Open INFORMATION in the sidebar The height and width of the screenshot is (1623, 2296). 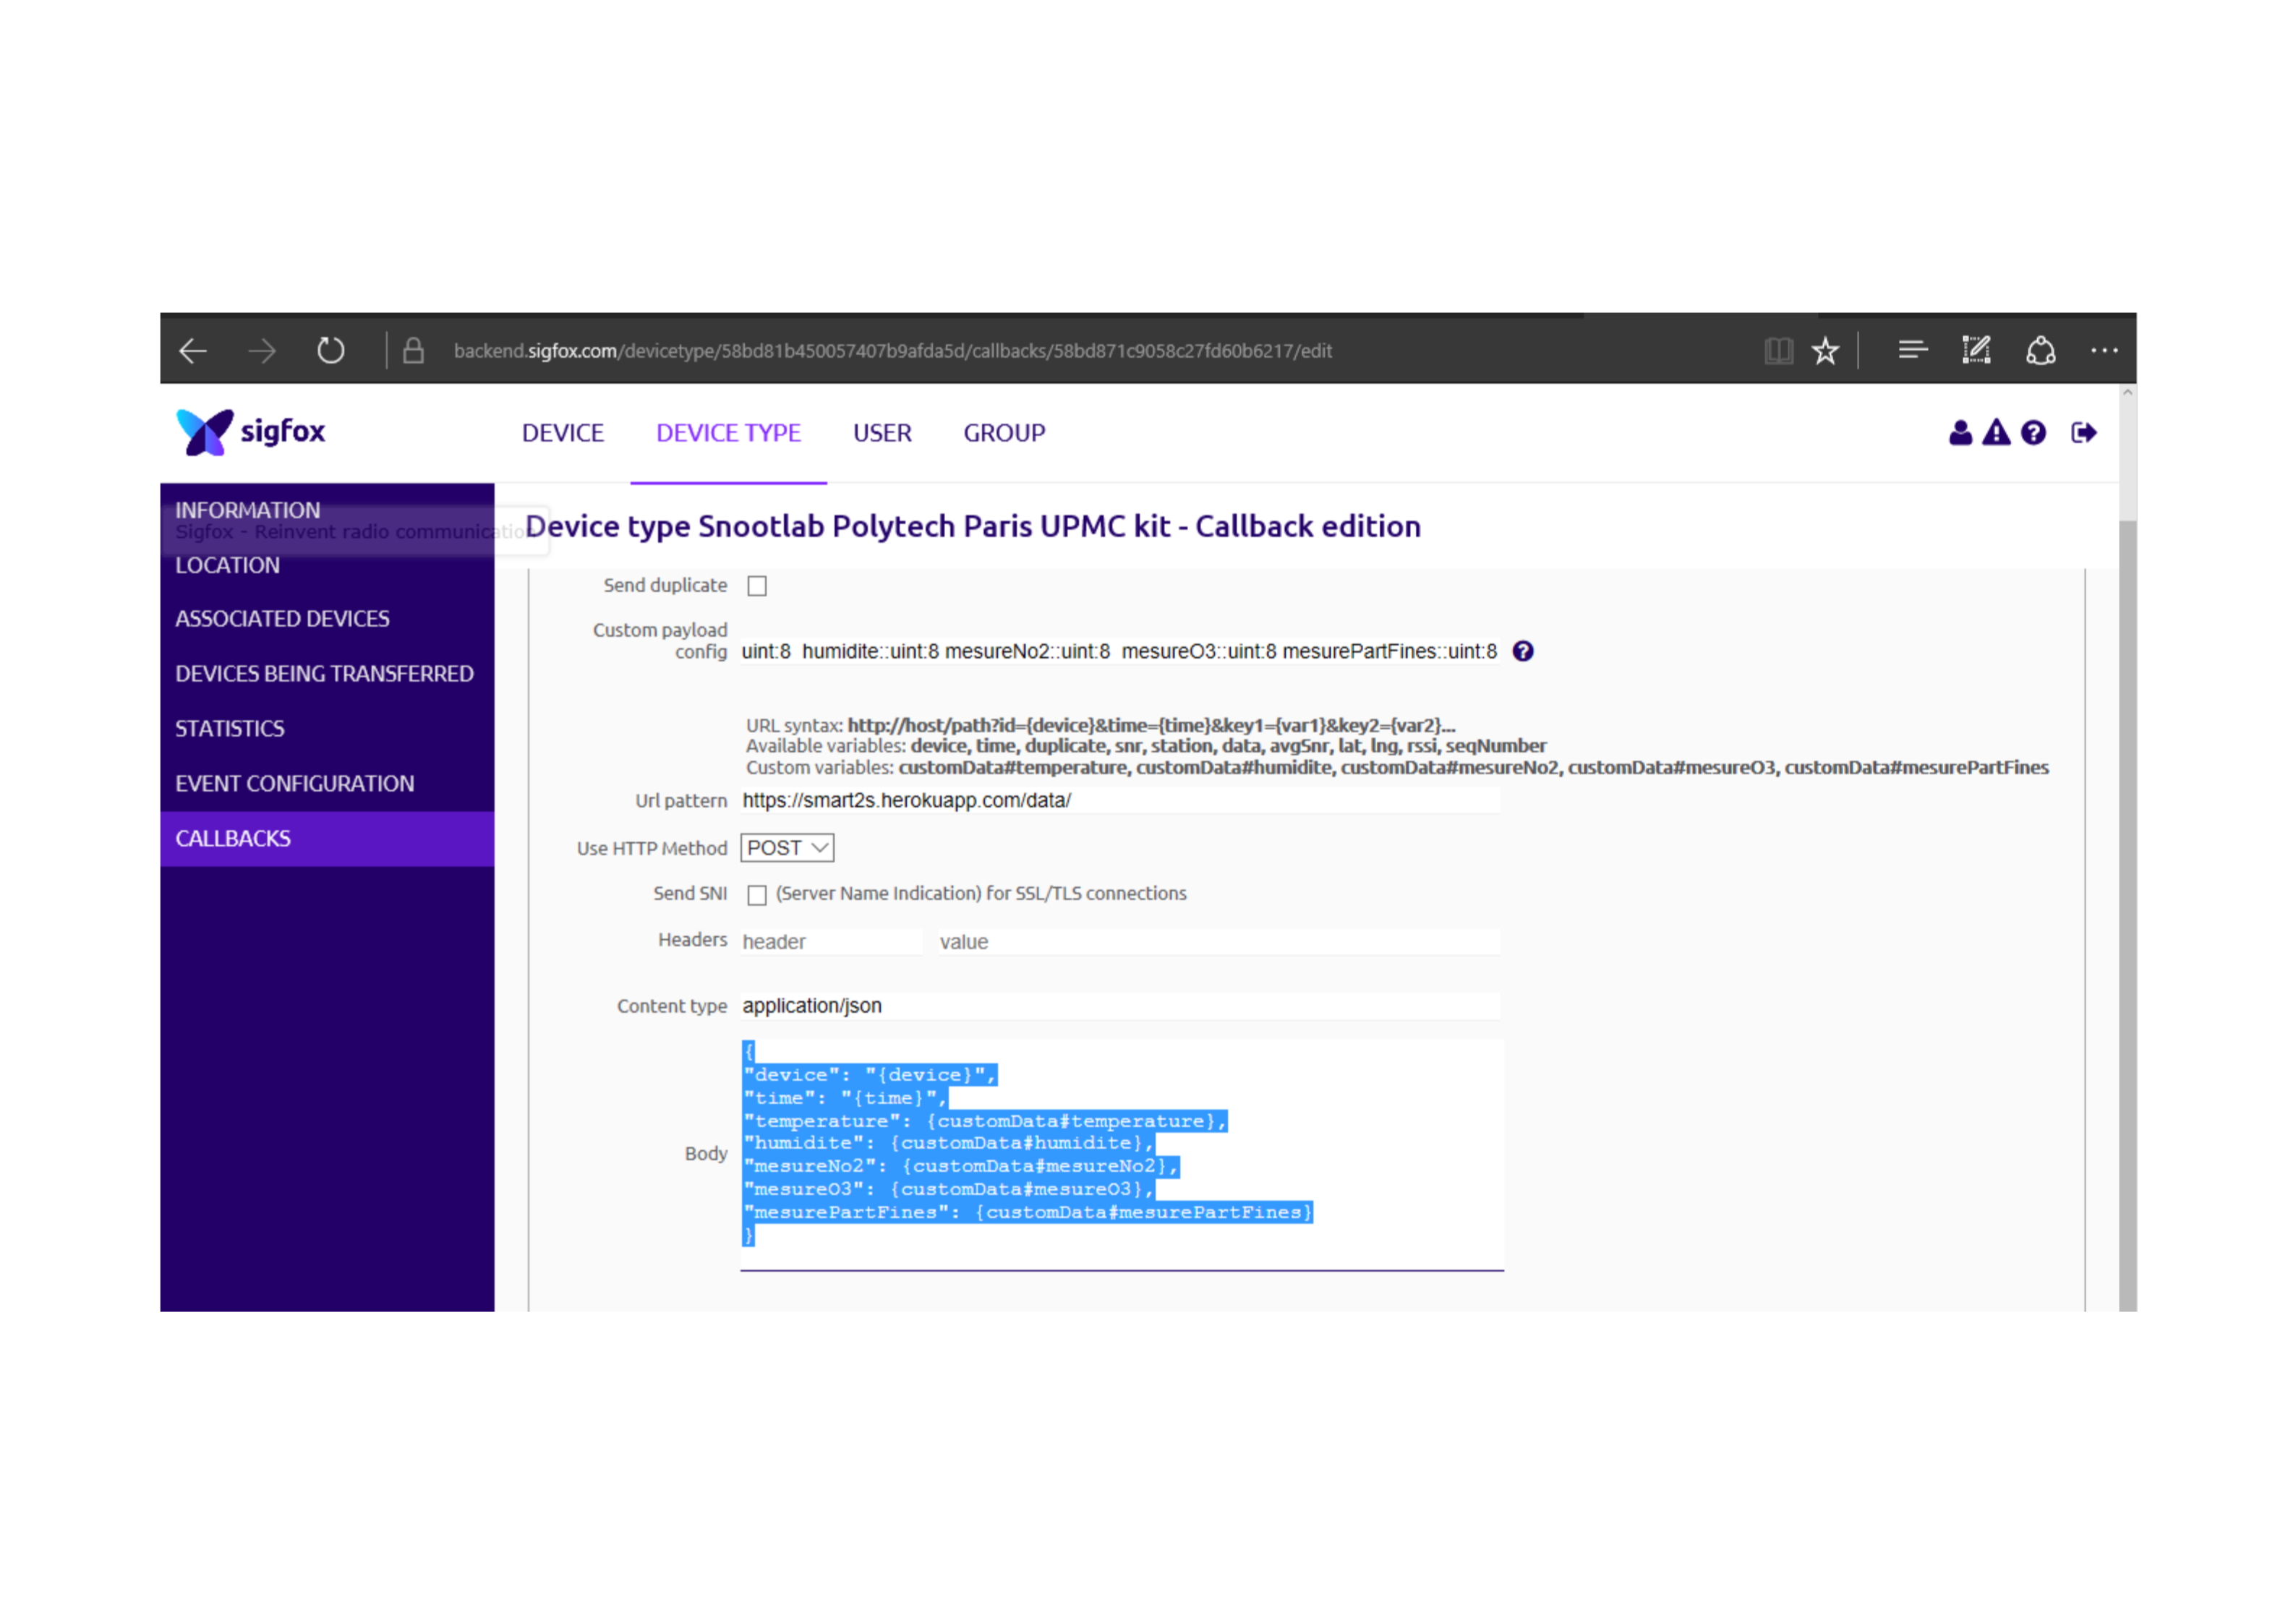[248, 511]
